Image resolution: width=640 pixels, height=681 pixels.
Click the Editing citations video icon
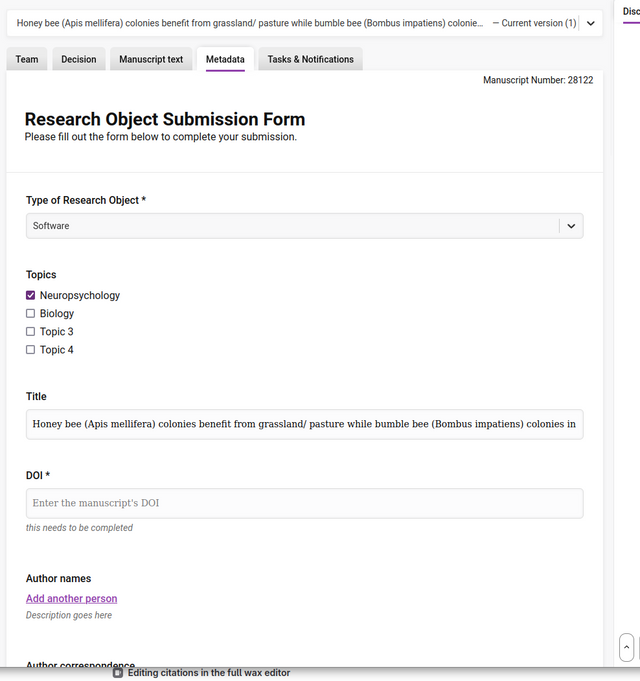click(x=118, y=673)
